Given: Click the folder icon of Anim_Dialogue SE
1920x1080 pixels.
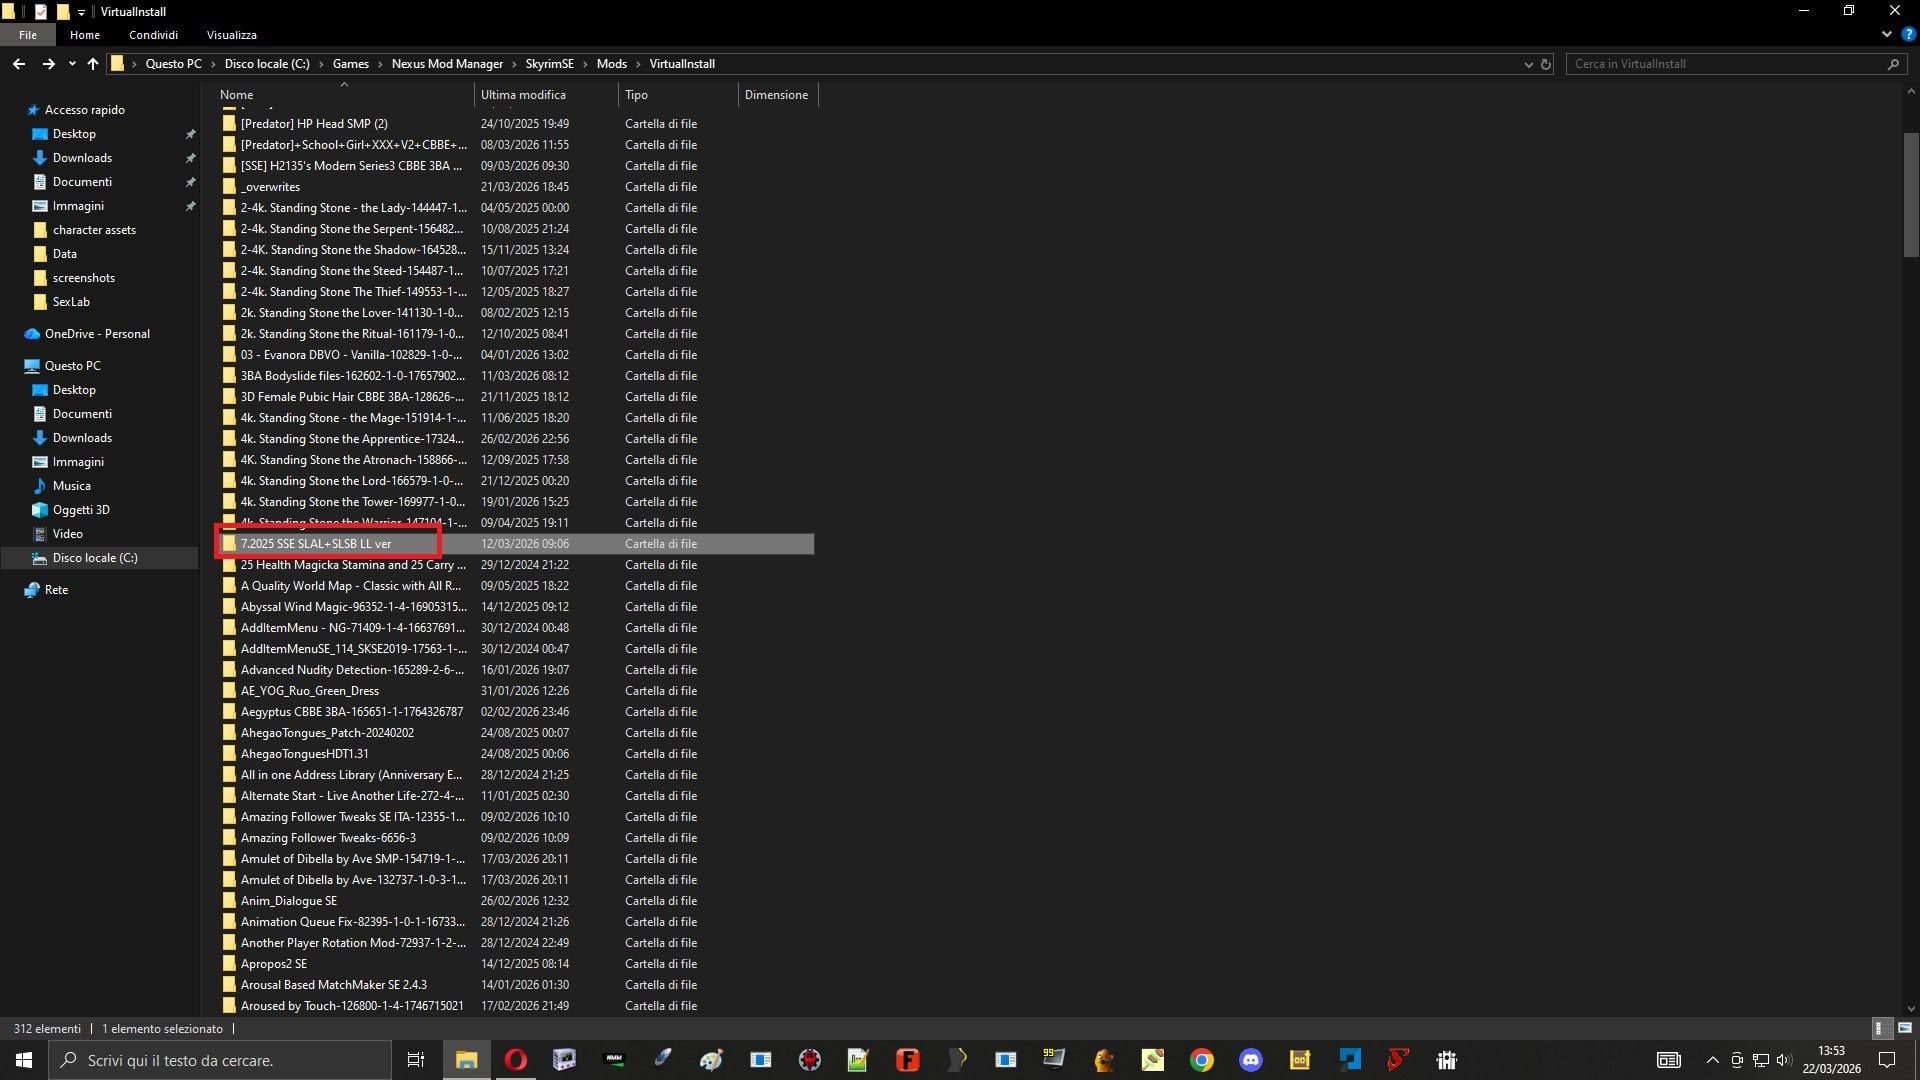Looking at the screenshot, I should [x=229, y=901].
